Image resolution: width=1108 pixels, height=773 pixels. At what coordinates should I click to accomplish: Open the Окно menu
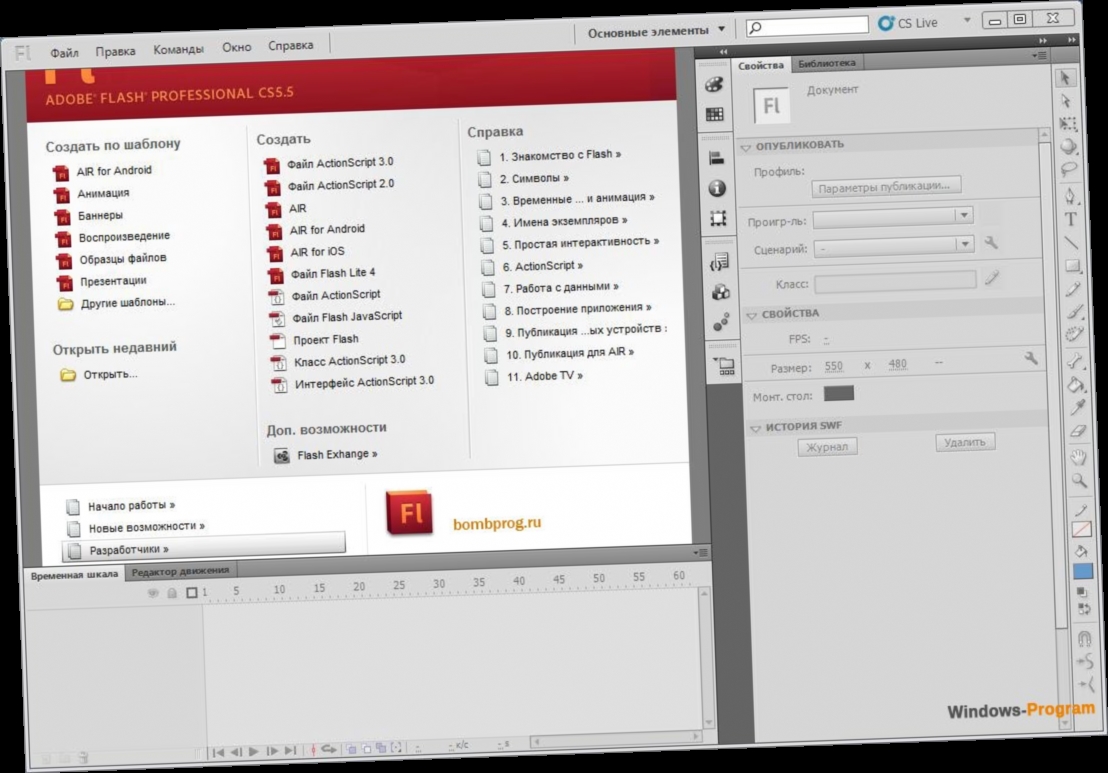[237, 47]
